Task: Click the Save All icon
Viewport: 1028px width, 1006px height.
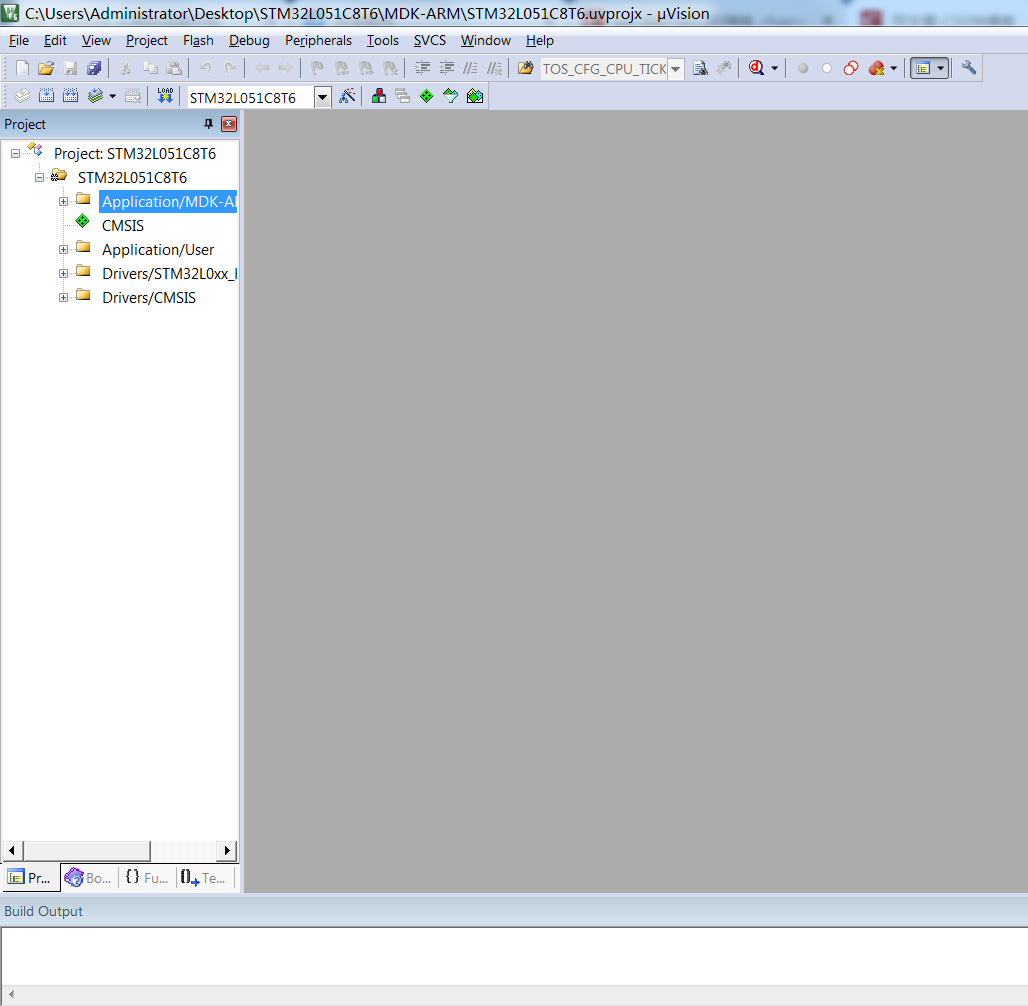Action: pyautogui.click(x=94, y=68)
